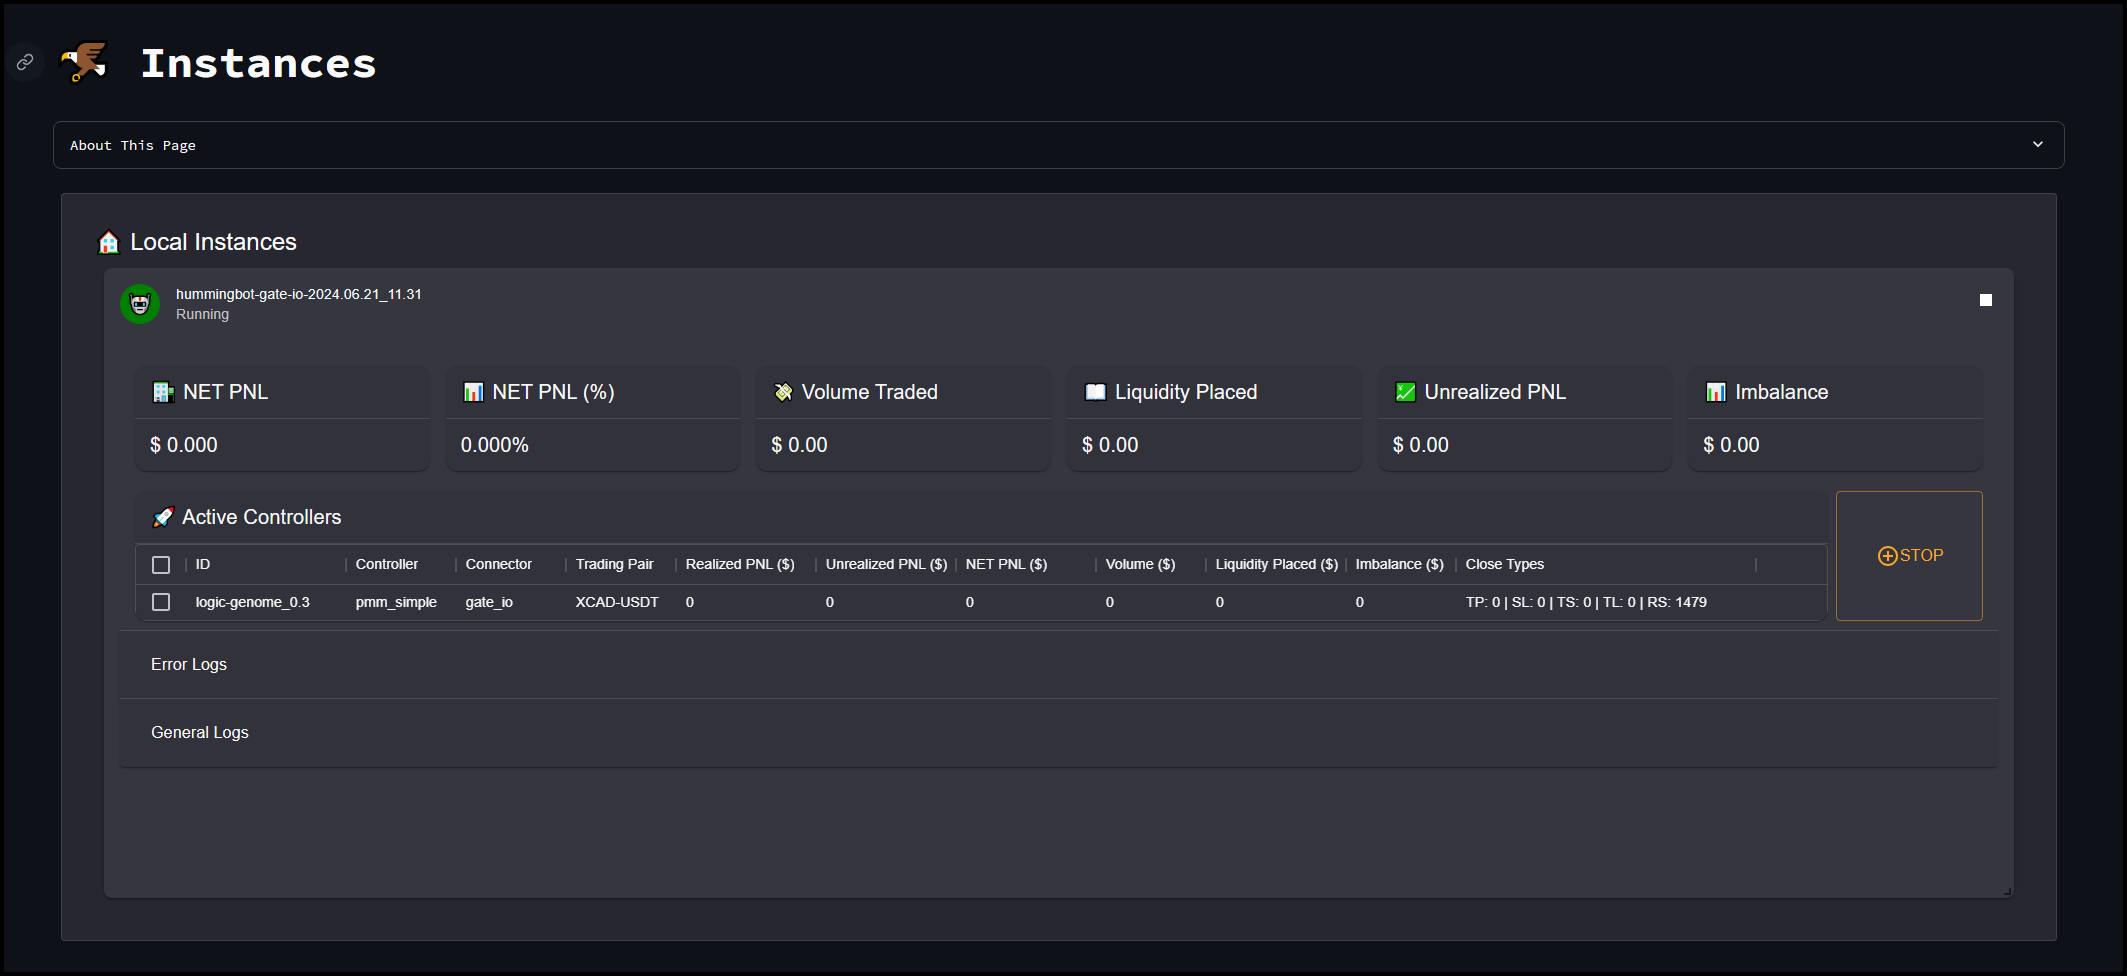
Task: Check the logic-genome_0.3 row checkbox
Action: 161,602
